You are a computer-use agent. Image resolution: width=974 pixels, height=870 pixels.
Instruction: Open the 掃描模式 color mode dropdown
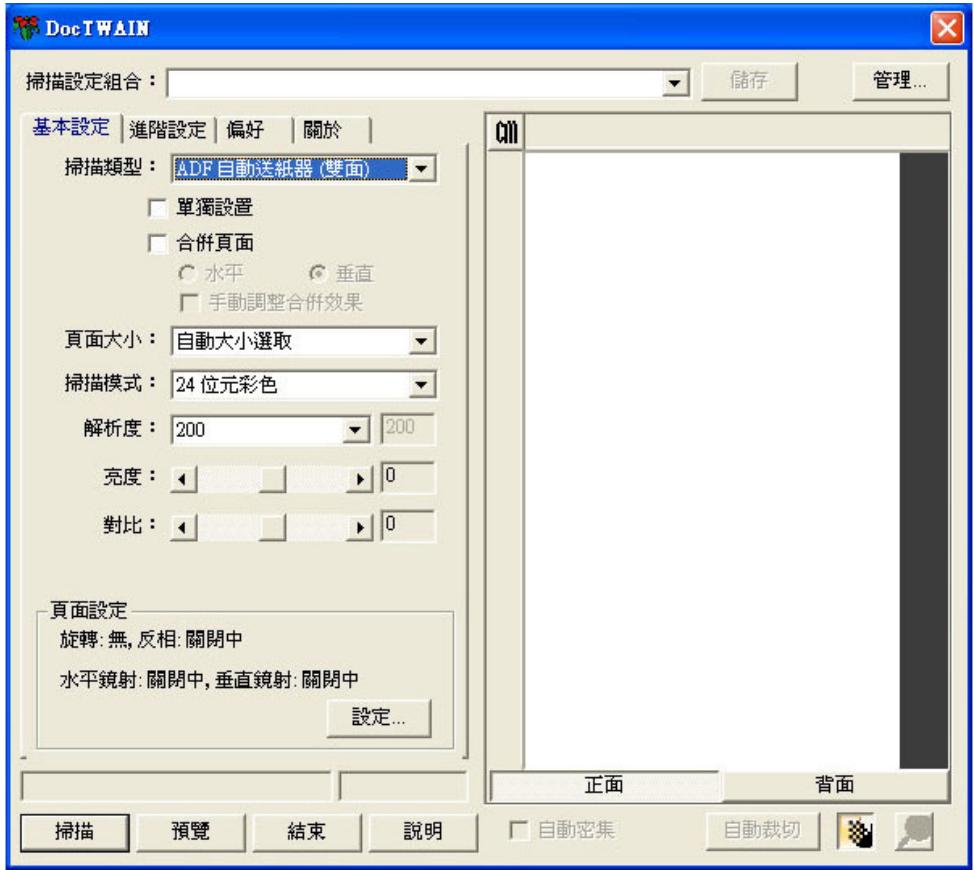422,383
